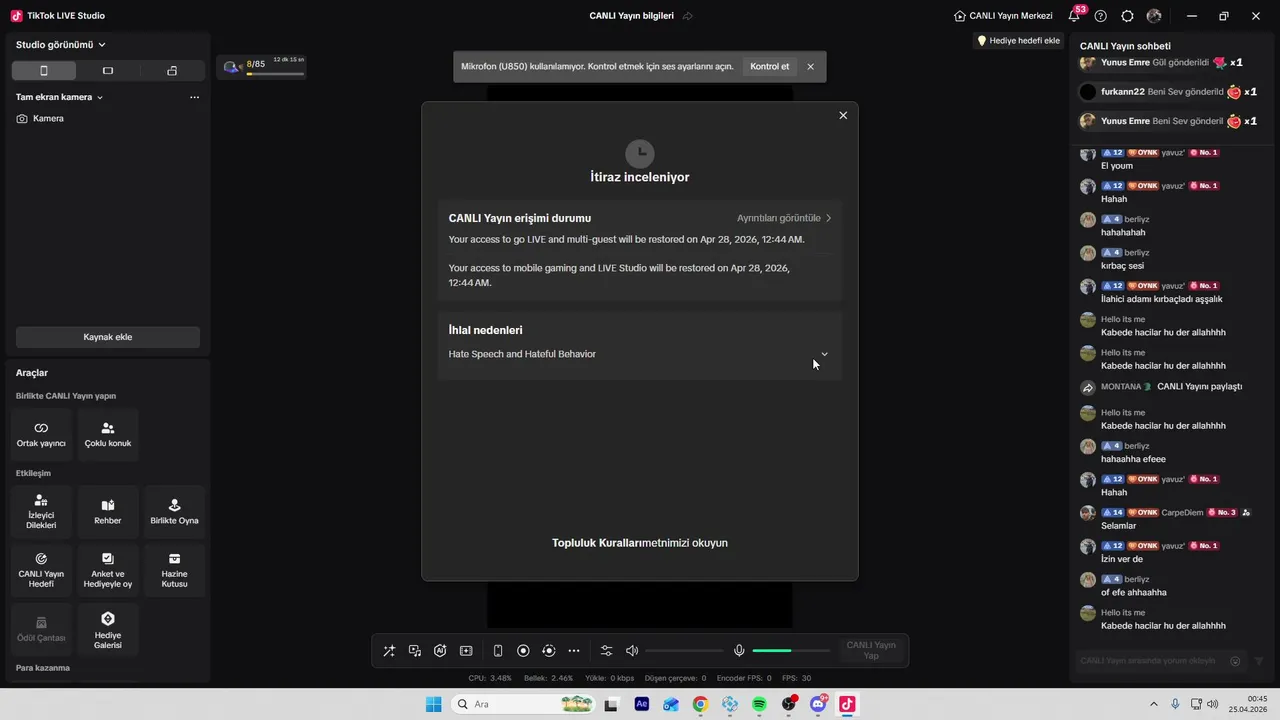Open the Çoklu konuk tool

pos(108,434)
